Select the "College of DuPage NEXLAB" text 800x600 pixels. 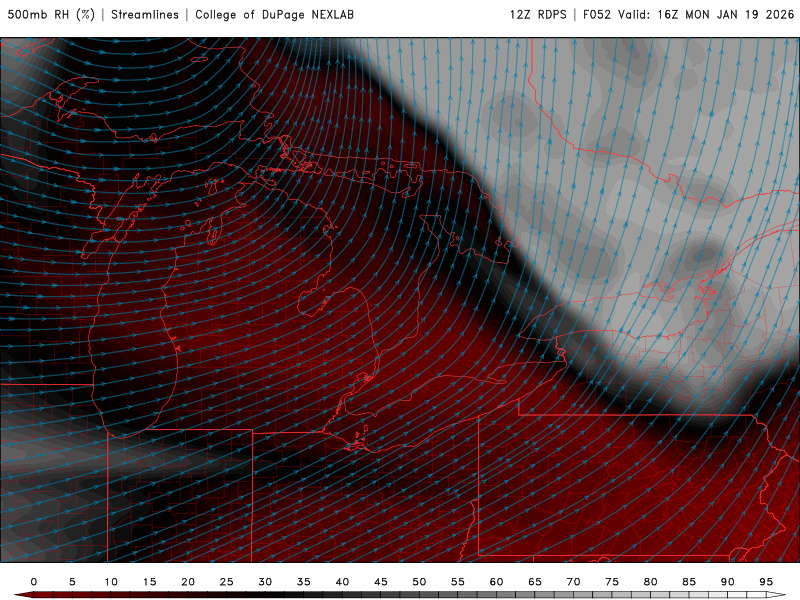click(274, 15)
